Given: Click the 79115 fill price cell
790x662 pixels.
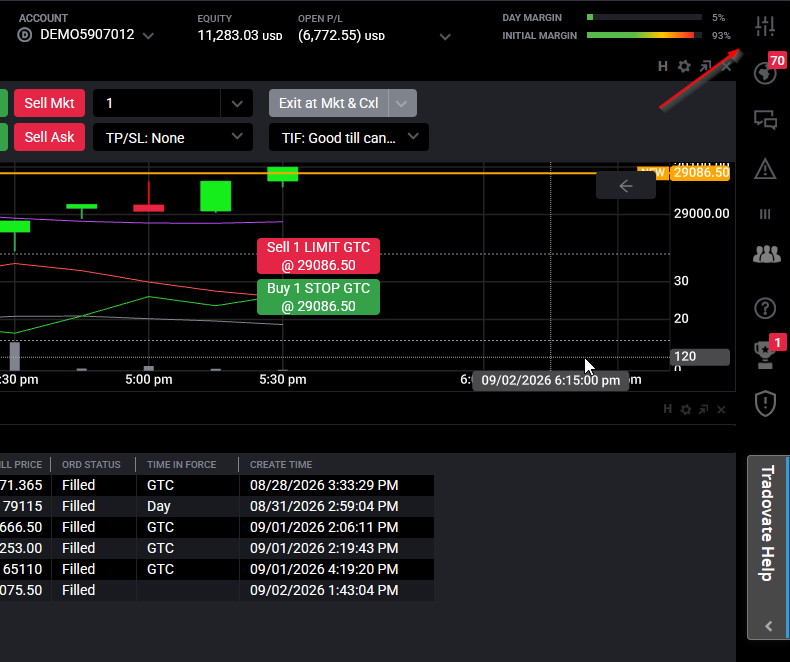Looking at the screenshot, I should [25, 506].
